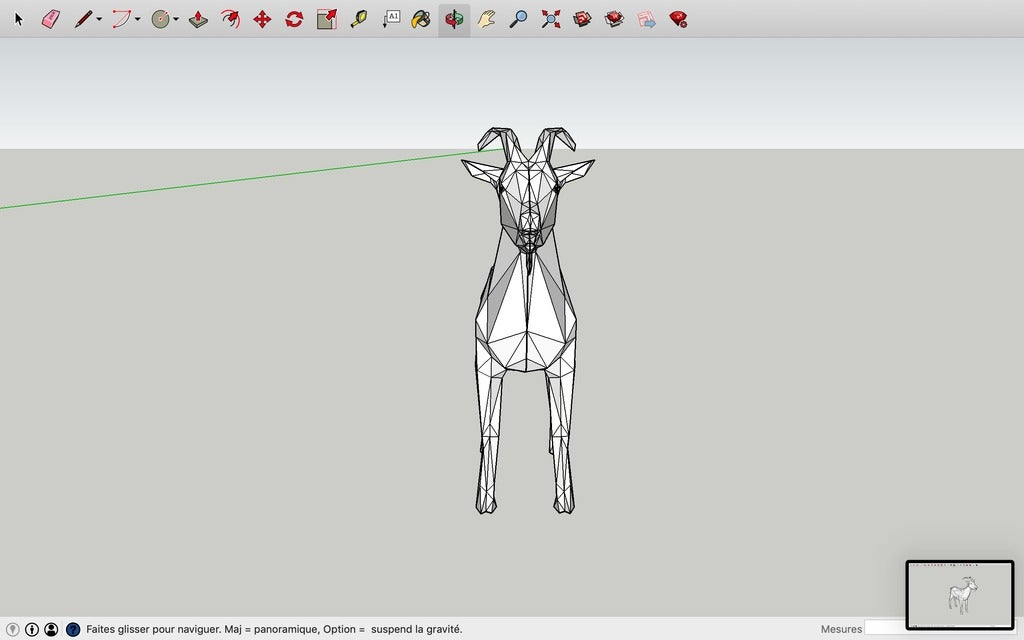Click Zoom Extents to fit the model

click(550, 18)
